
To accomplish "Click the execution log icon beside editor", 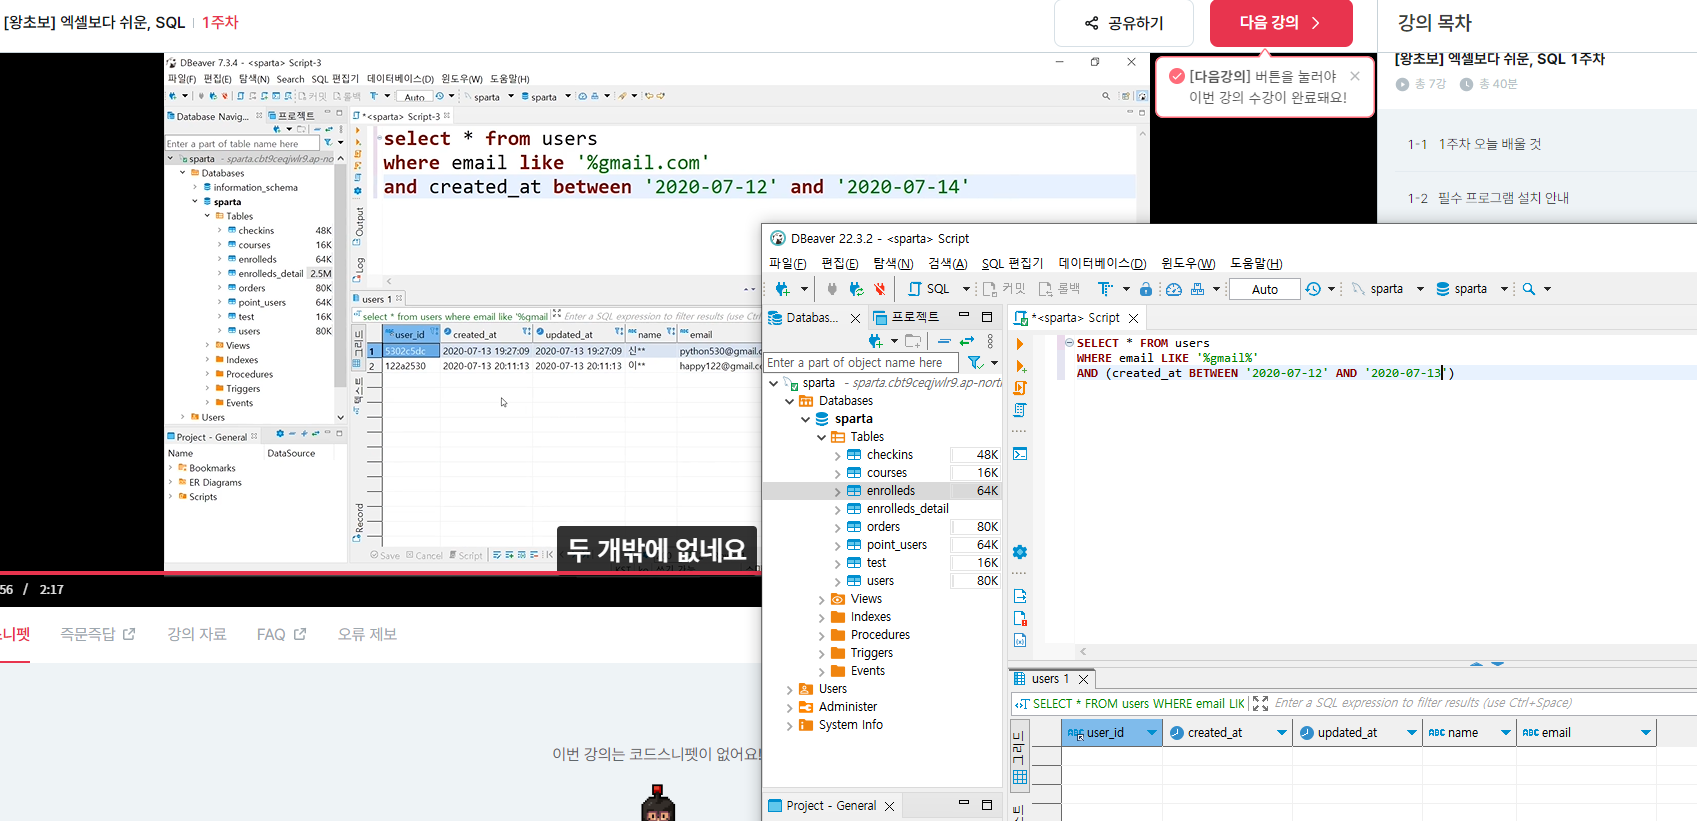I will (1020, 618).
